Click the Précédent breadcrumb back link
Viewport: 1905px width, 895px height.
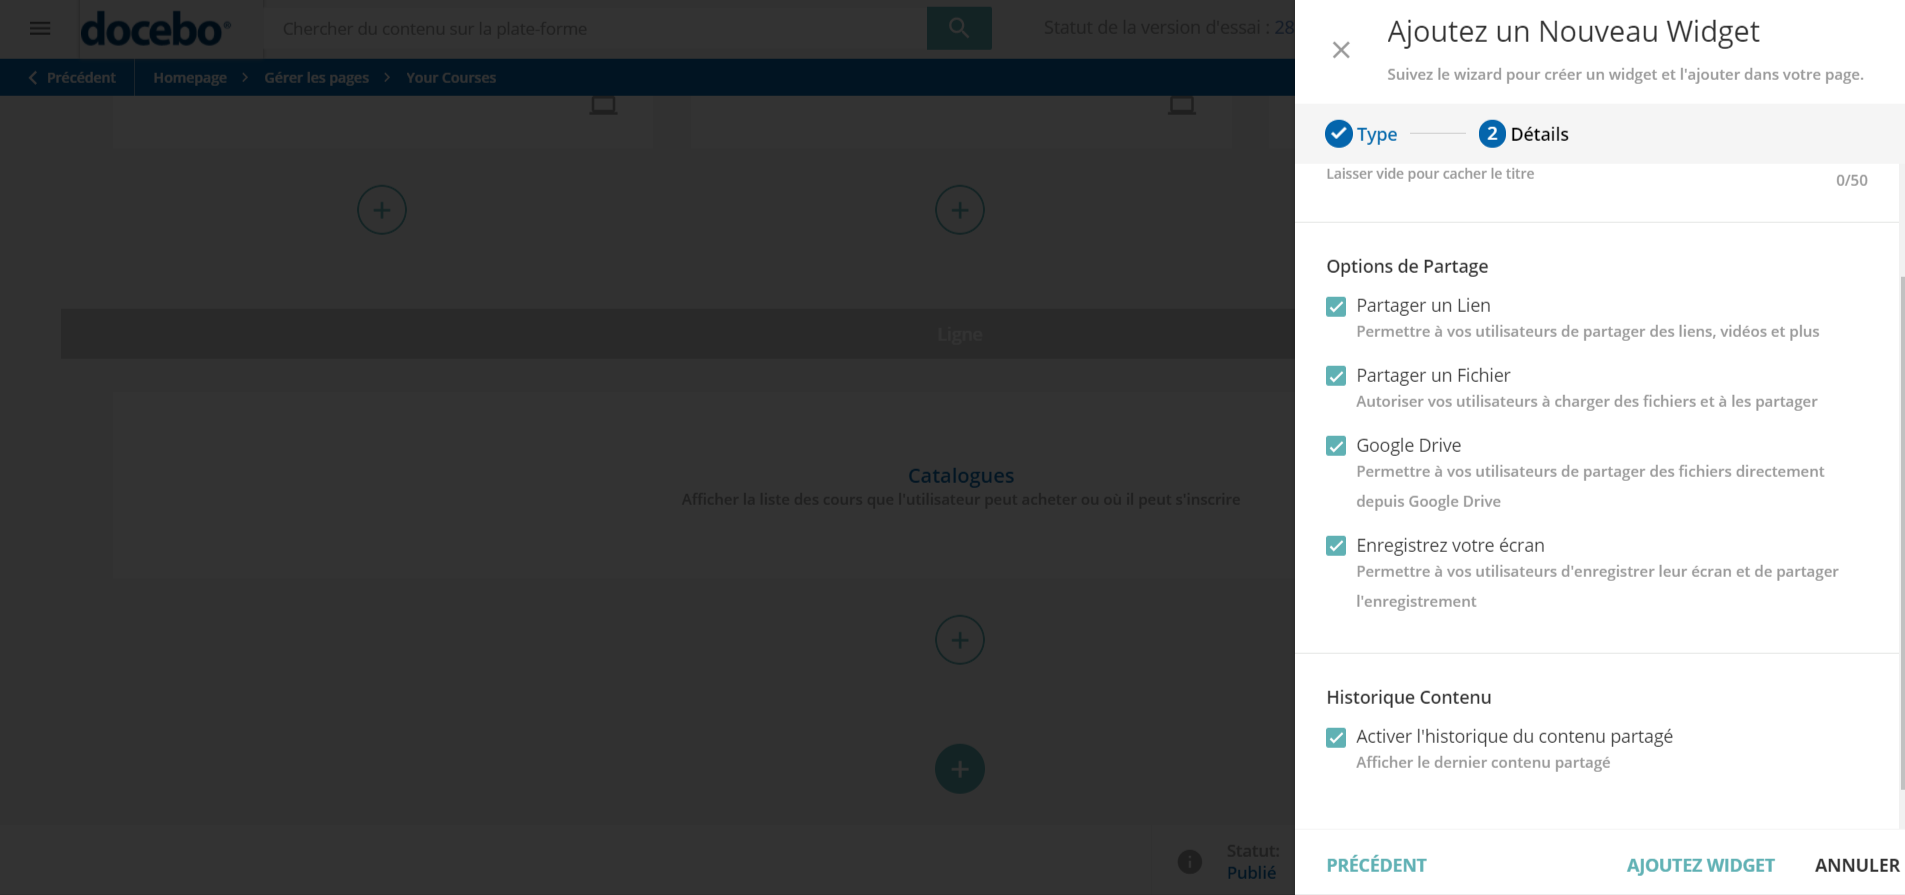[72, 77]
